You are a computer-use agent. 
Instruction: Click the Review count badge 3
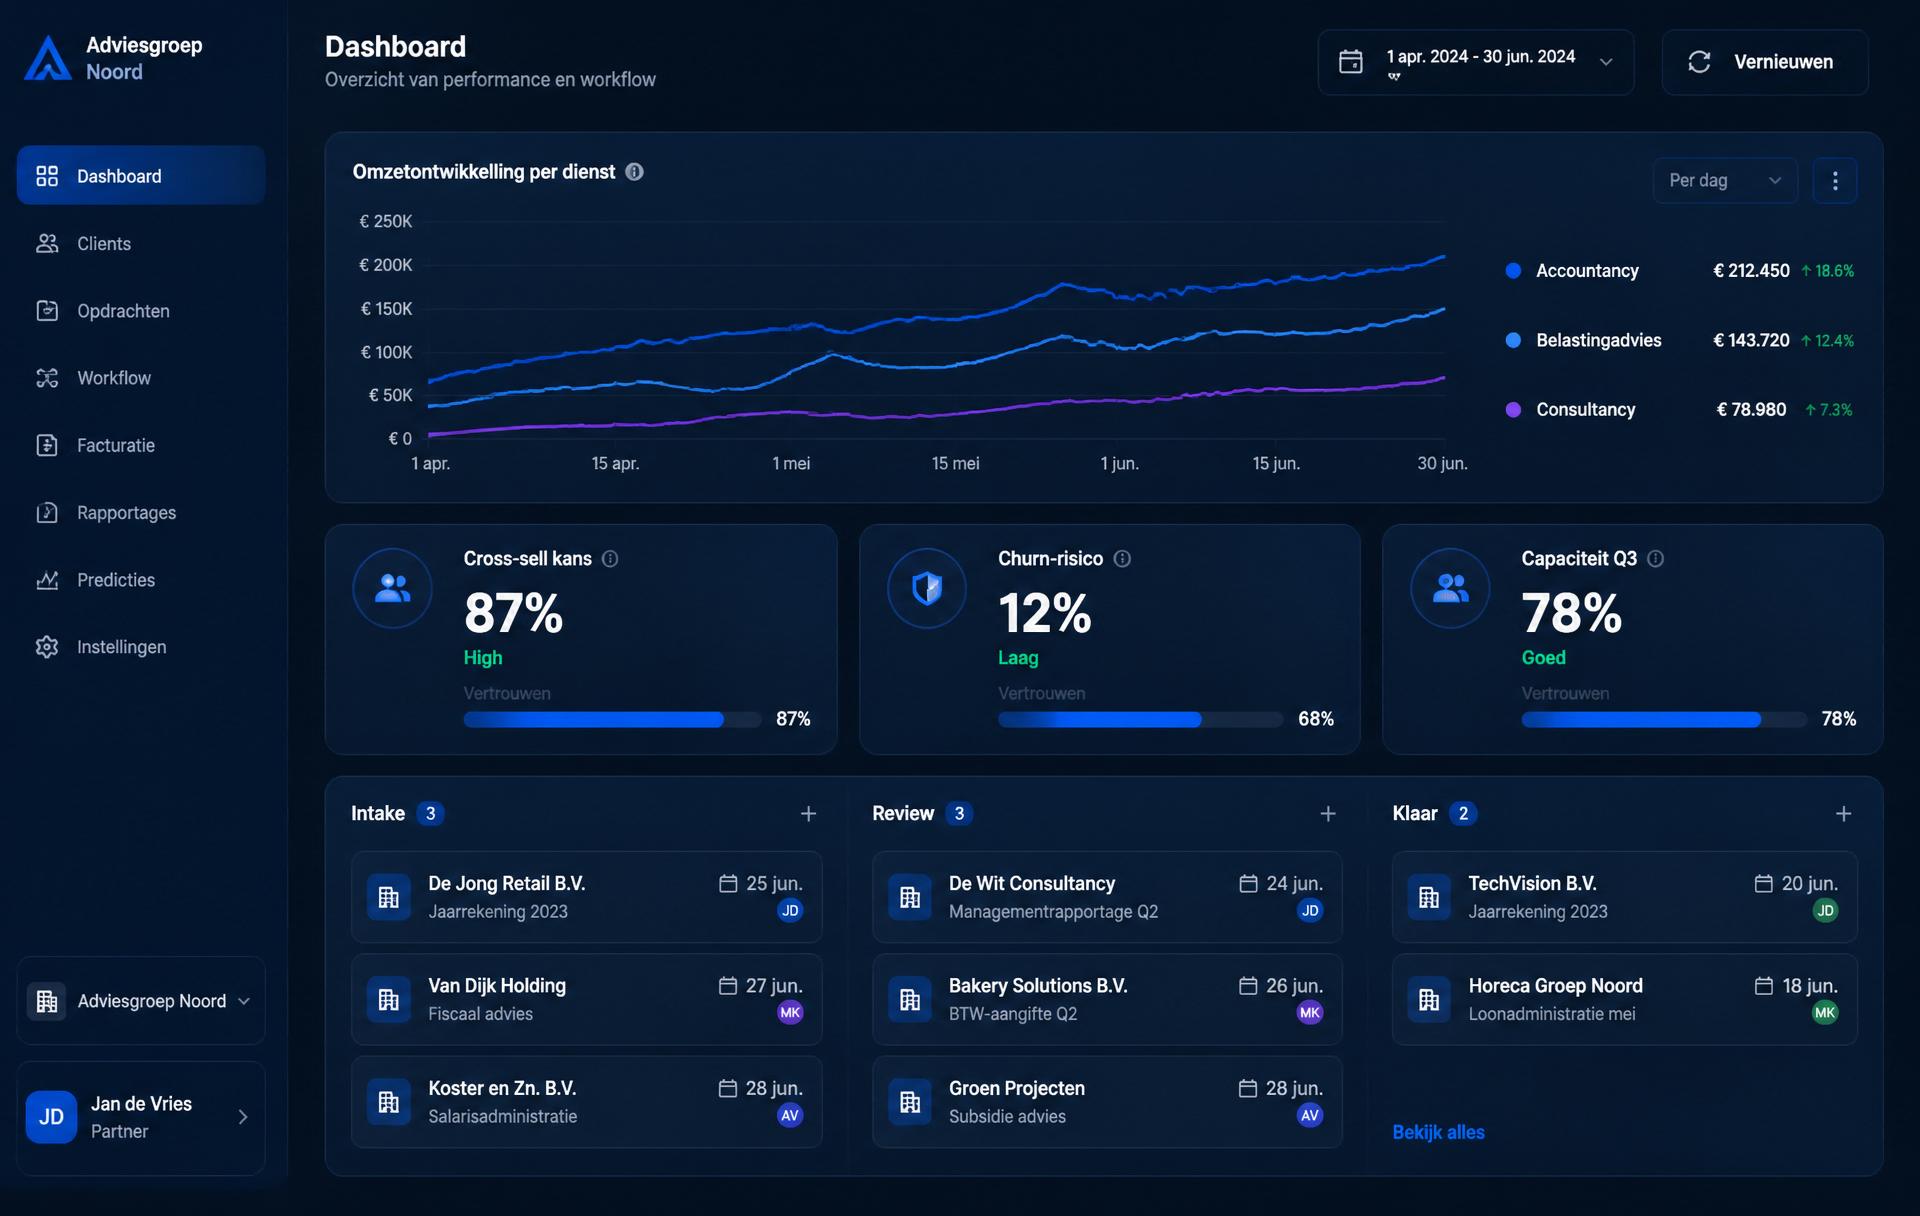[959, 814]
